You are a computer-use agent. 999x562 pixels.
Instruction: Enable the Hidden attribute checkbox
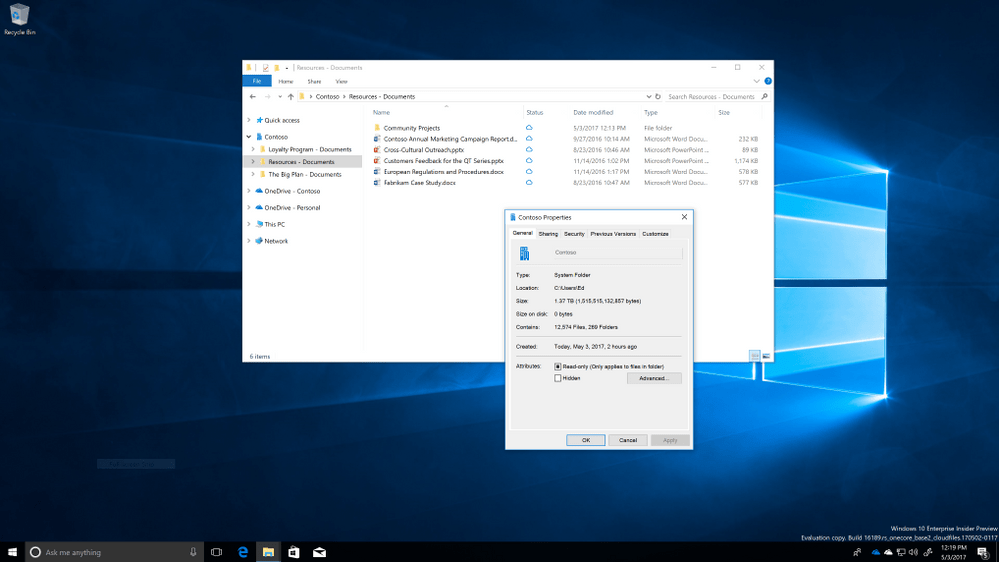[x=558, y=378]
